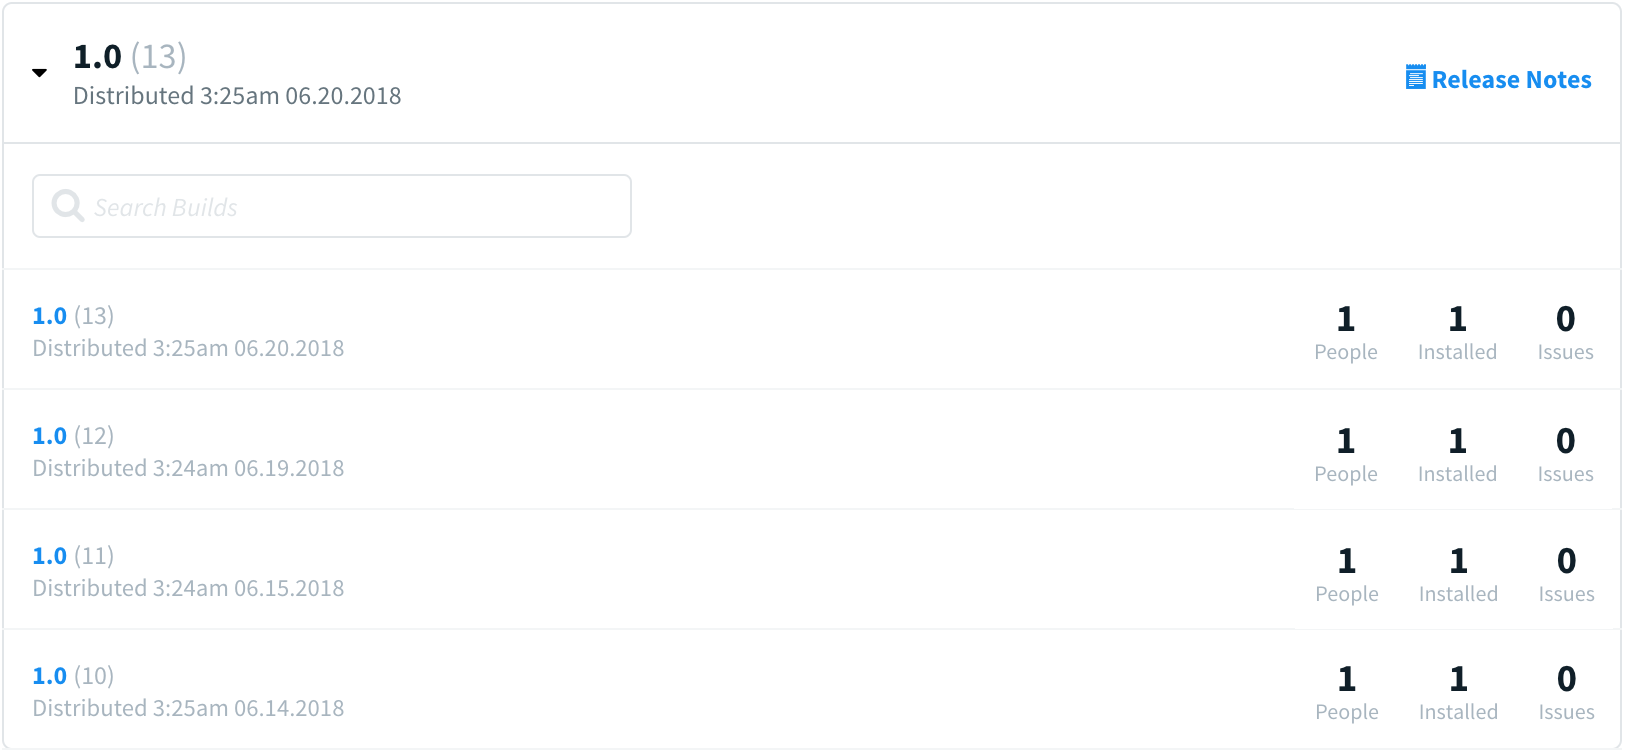Open build 1.0 (13) version link
The width and height of the screenshot is (1626, 754).
click(50, 316)
